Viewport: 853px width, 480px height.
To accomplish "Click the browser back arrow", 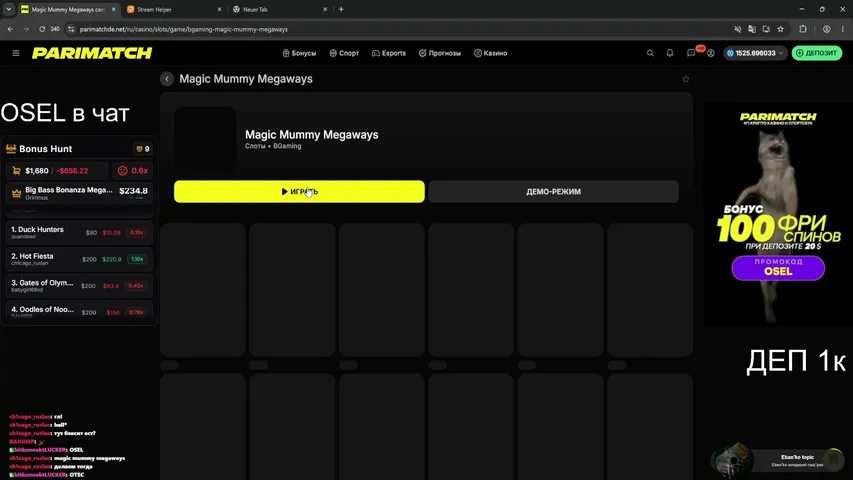I will coord(10,29).
